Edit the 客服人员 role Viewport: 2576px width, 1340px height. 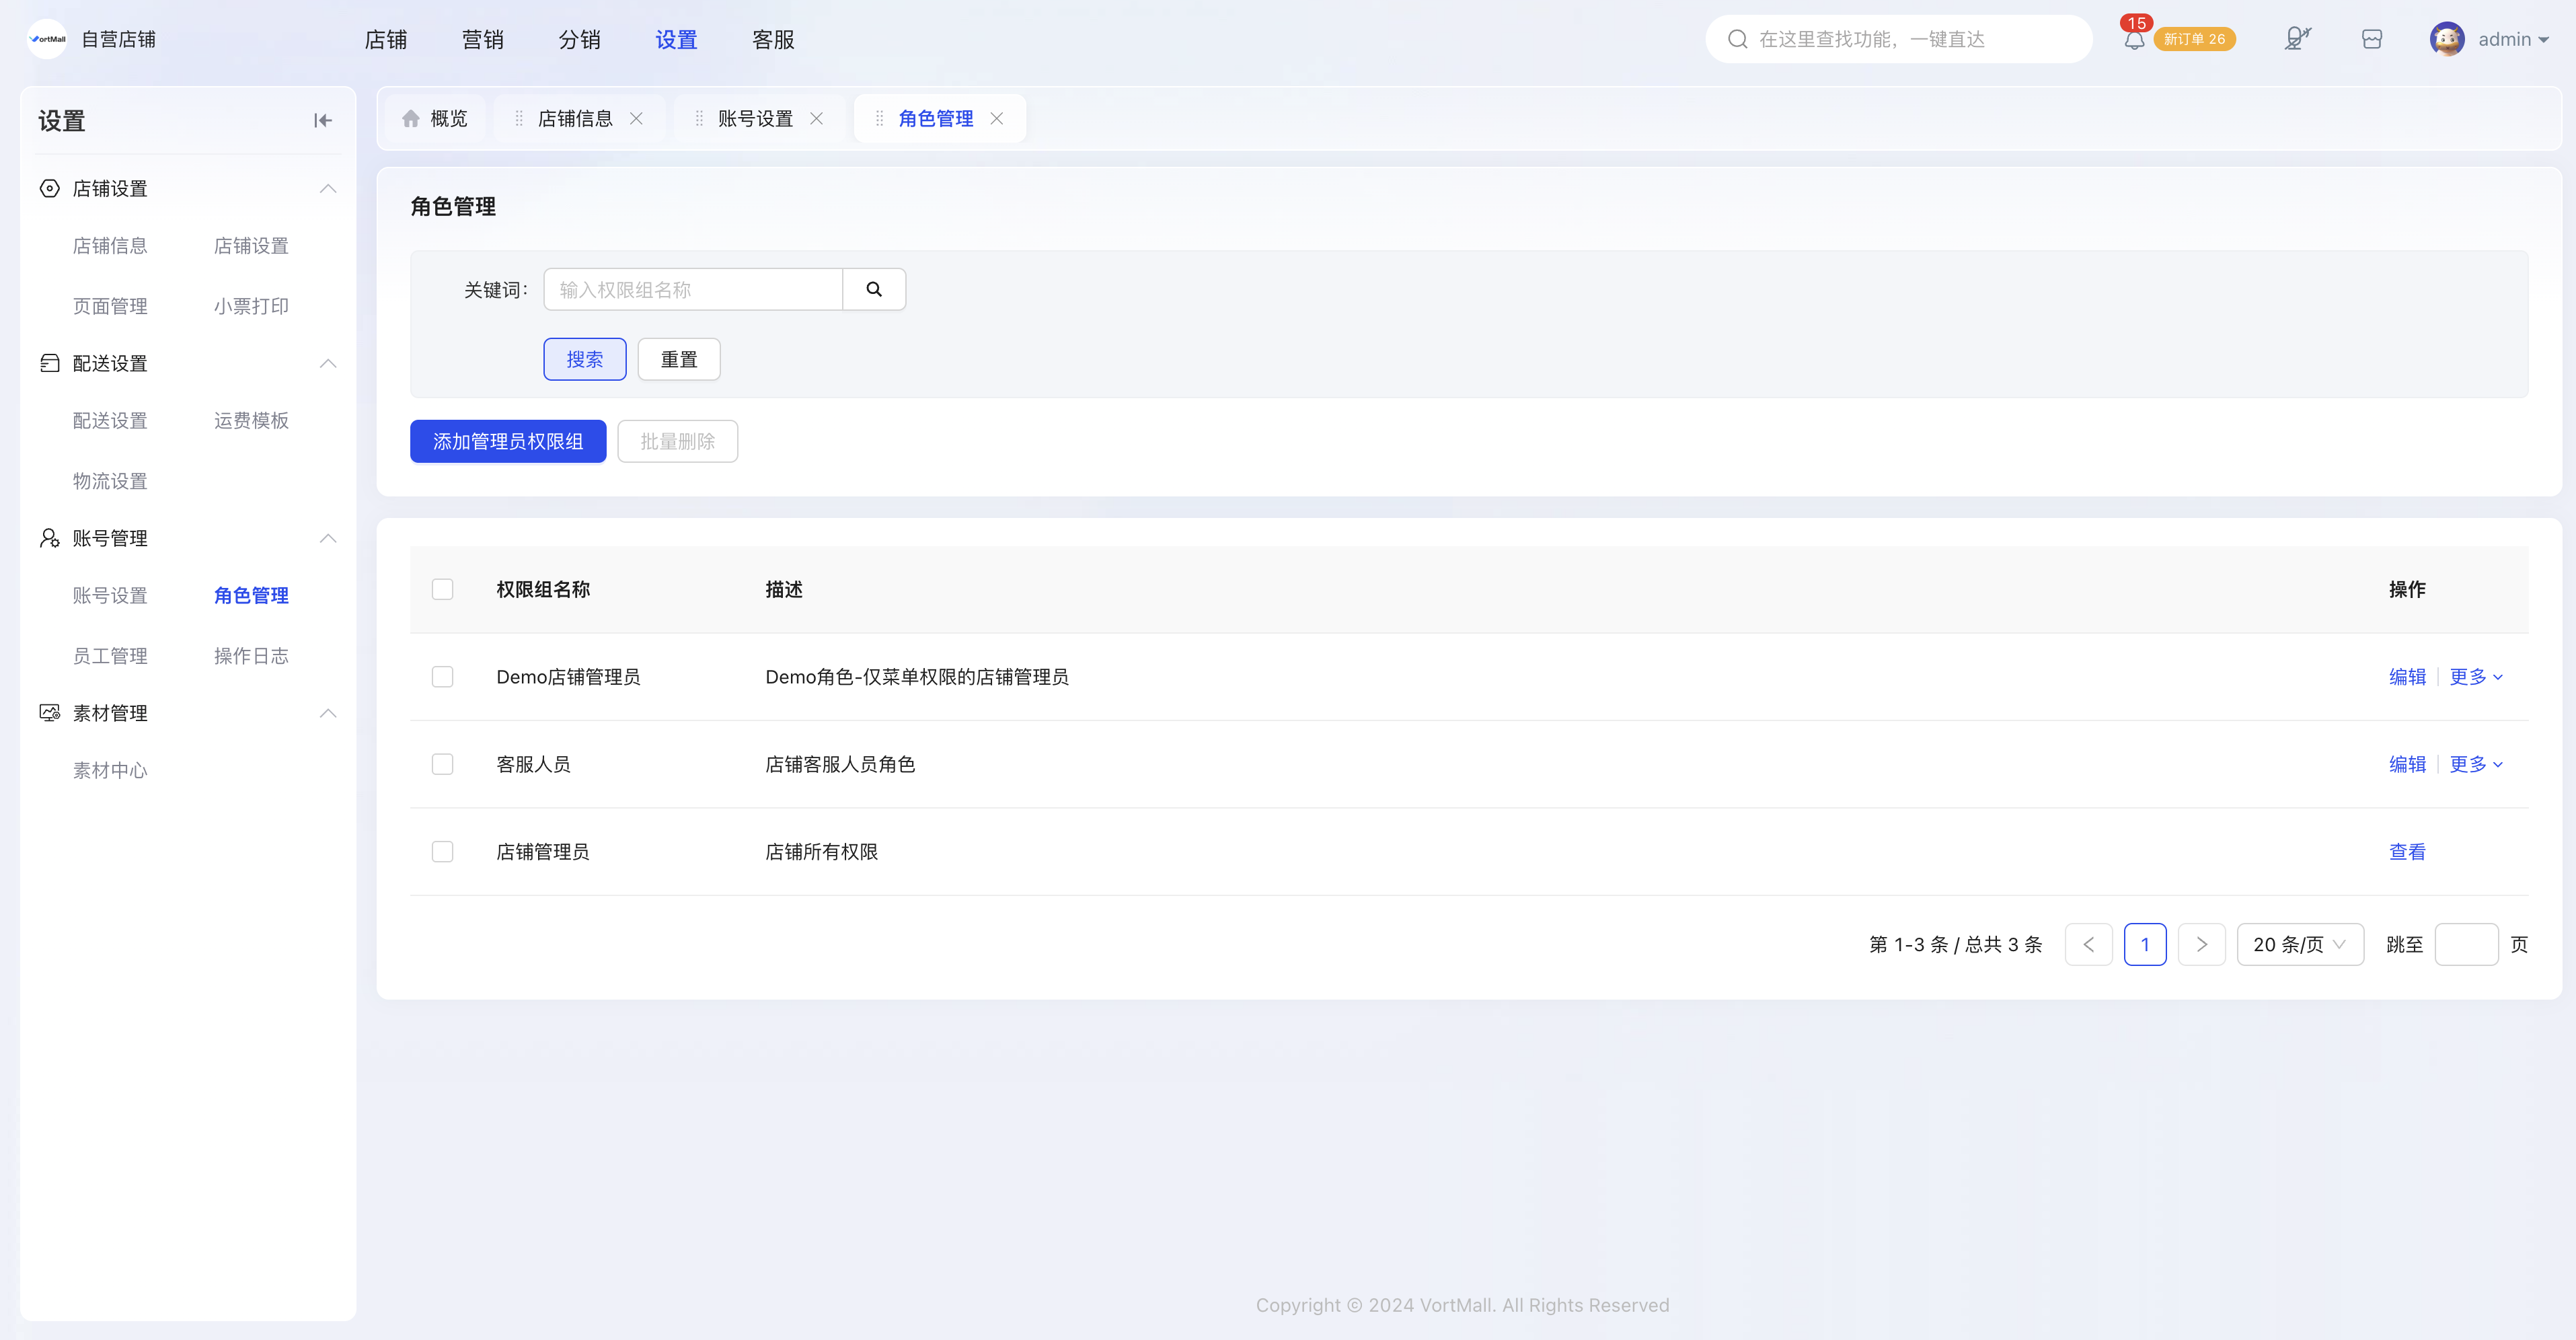click(2408, 764)
